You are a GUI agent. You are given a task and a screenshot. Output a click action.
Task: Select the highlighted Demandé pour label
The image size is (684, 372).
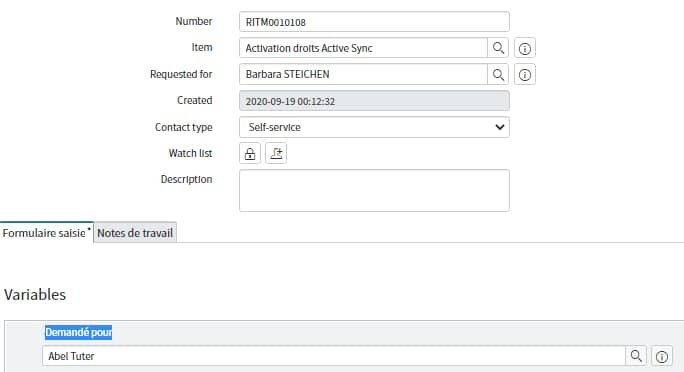pos(79,332)
